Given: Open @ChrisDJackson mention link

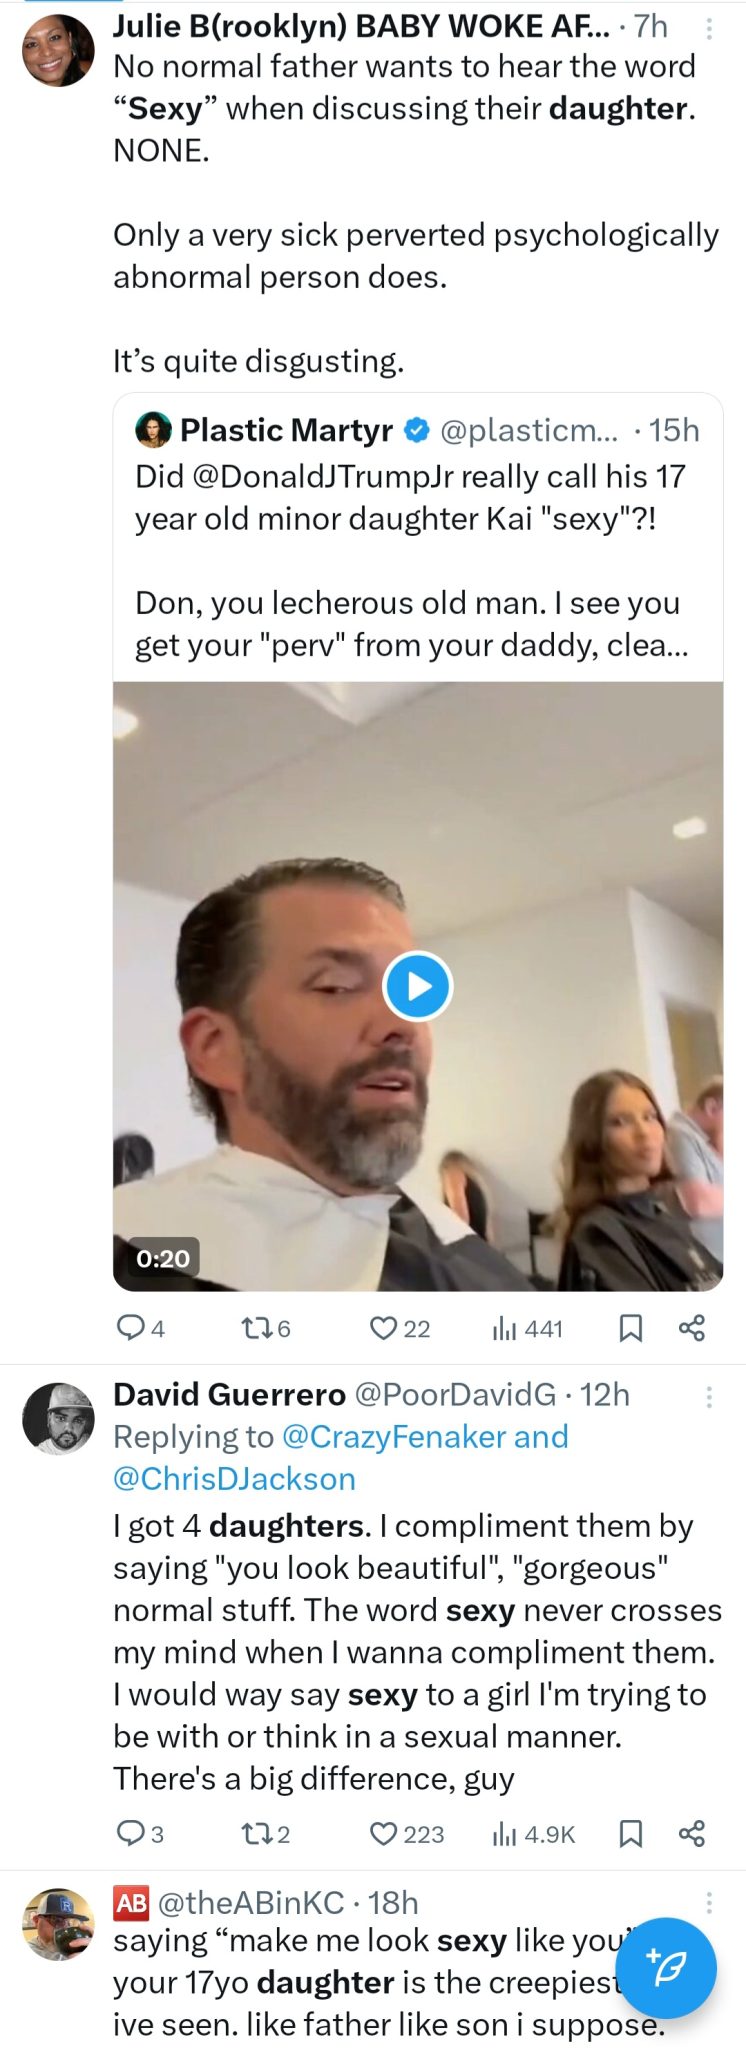Looking at the screenshot, I should (x=234, y=1479).
